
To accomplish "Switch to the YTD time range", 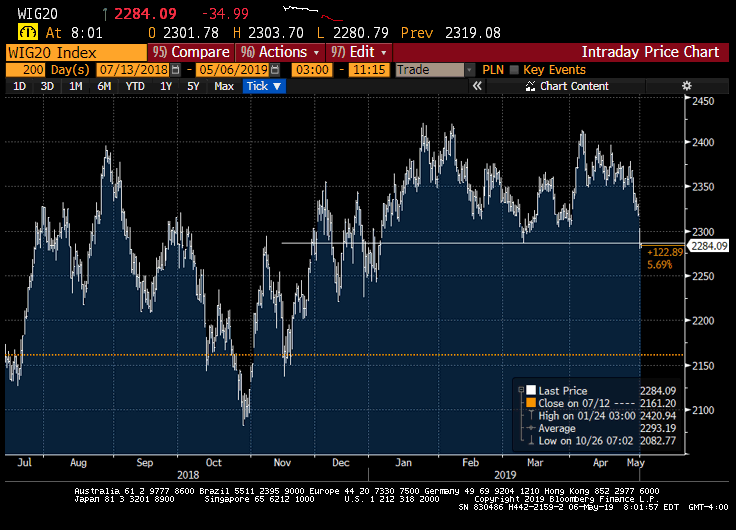I will tap(134, 87).
